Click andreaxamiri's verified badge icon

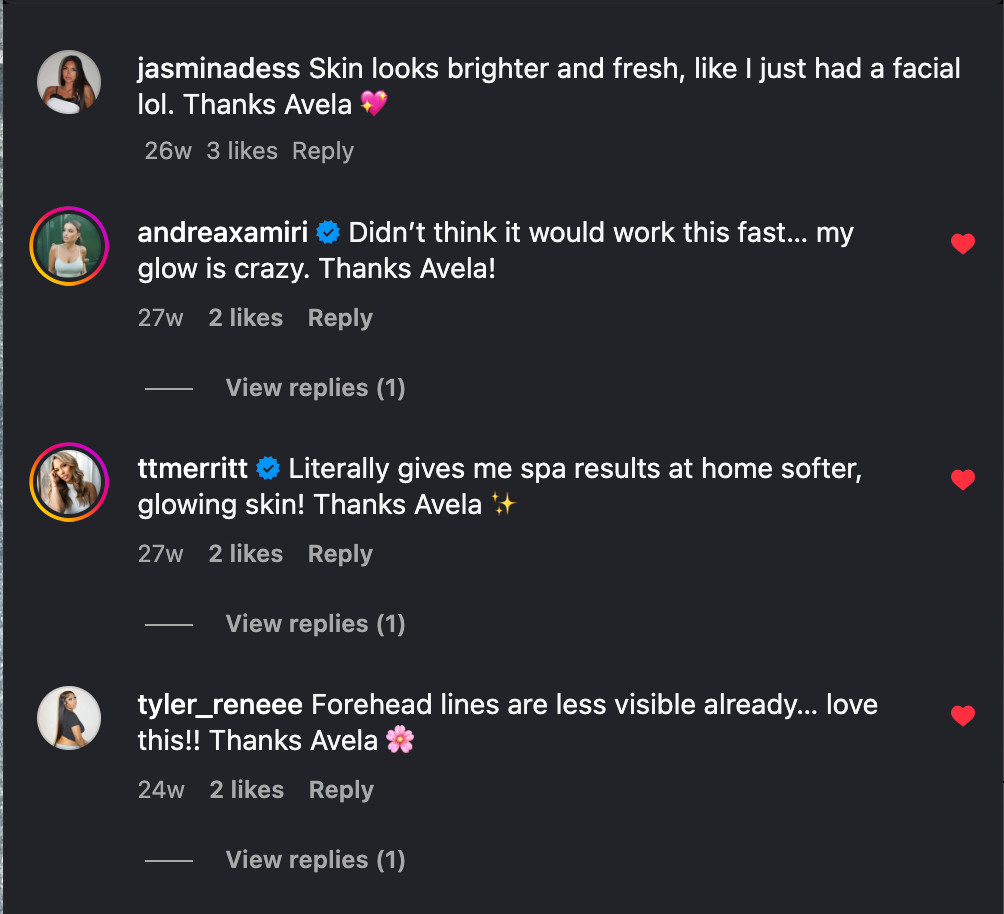click(328, 233)
